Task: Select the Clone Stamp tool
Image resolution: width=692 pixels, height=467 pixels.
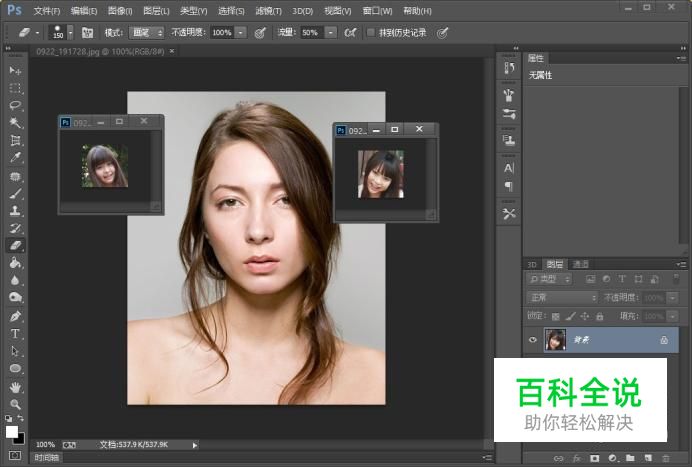Action: [15, 211]
